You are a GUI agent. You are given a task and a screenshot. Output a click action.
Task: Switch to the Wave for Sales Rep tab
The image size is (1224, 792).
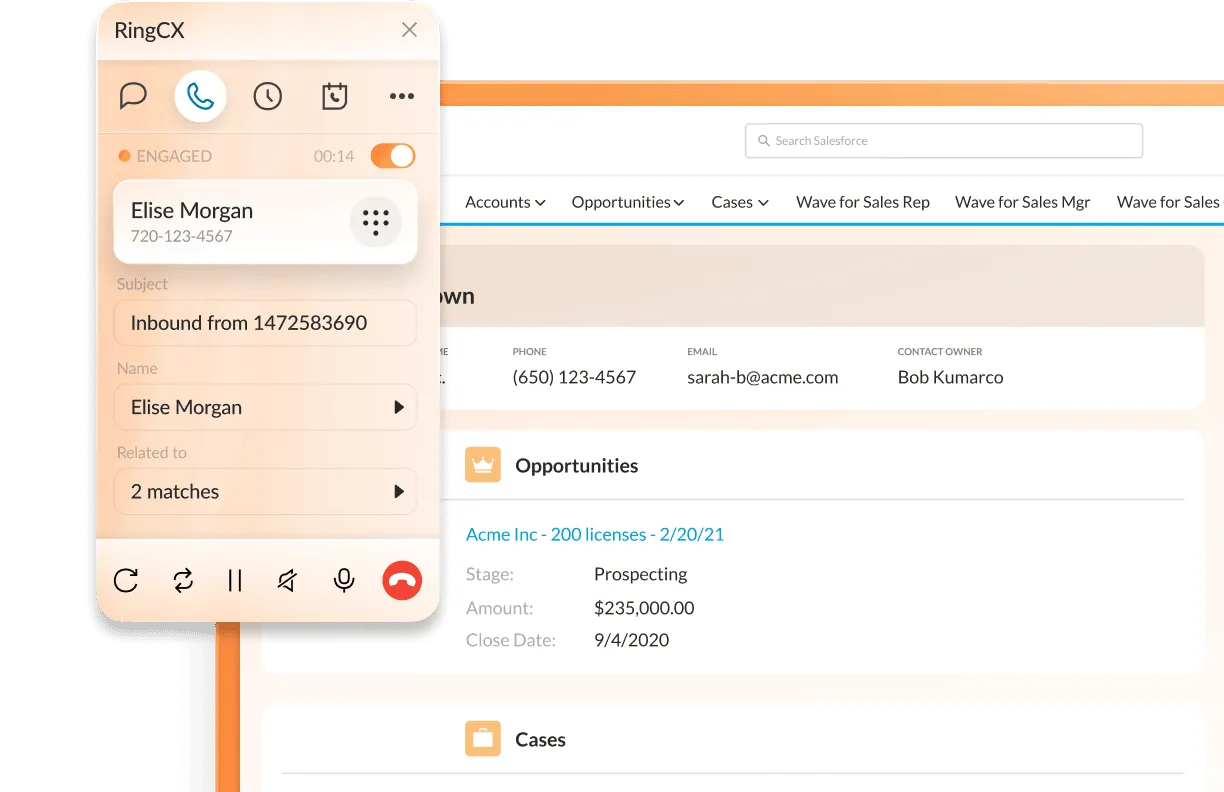coord(862,202)
